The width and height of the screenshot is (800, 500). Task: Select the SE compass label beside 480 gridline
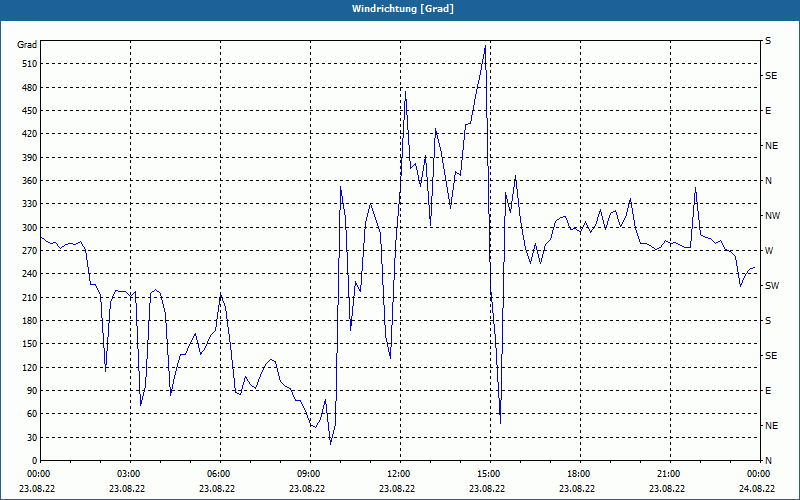tap(771, 76)
